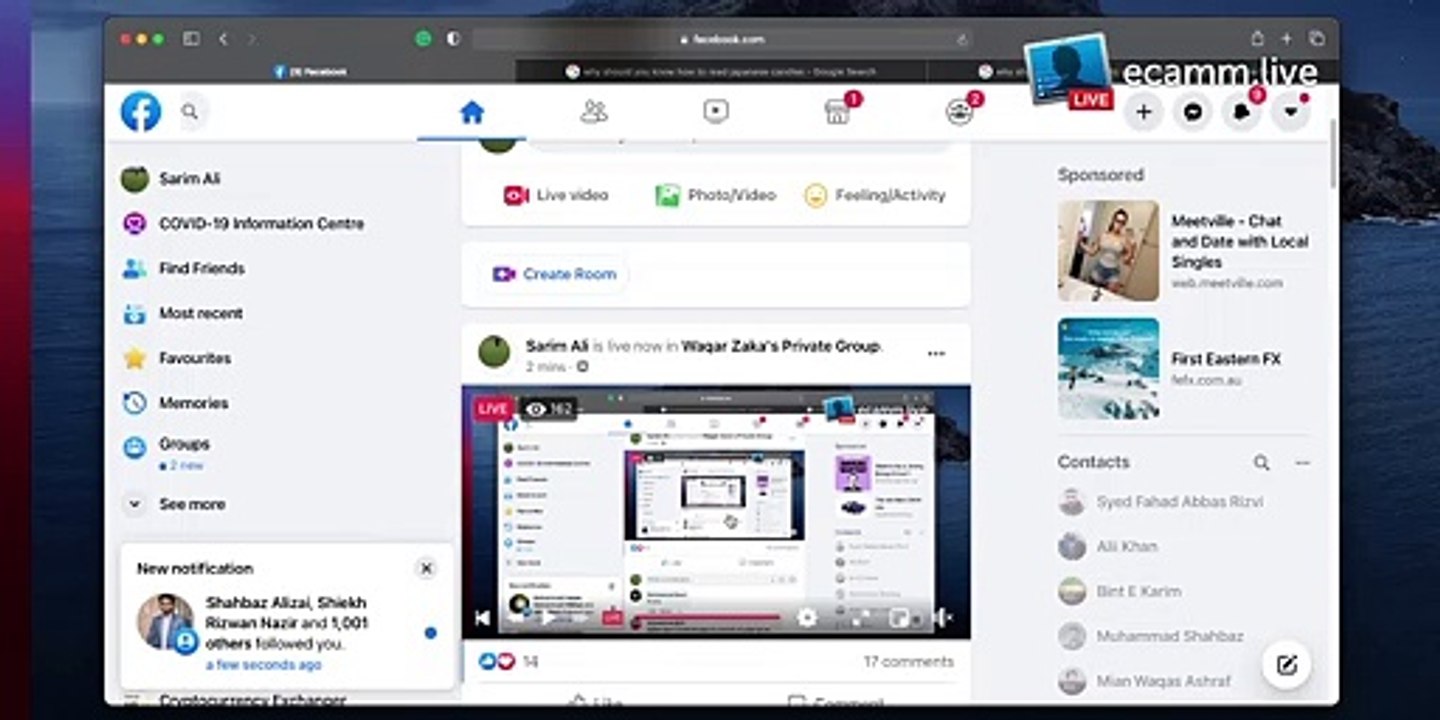1440x720 pixels.
Task: Open the followed-you notification profile picture
Action: click(x=164, y=622)
